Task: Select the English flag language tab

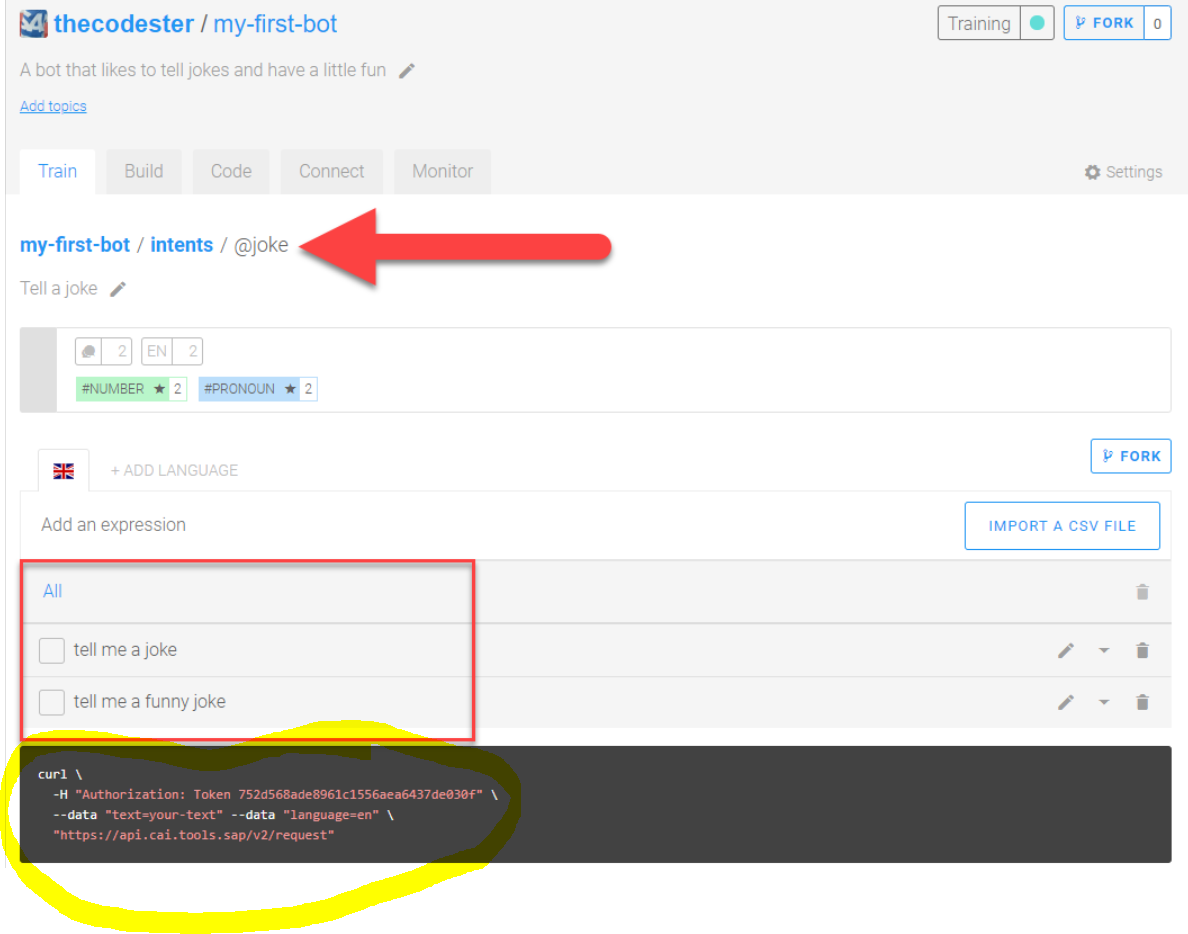Action: (x=63, y=470)
